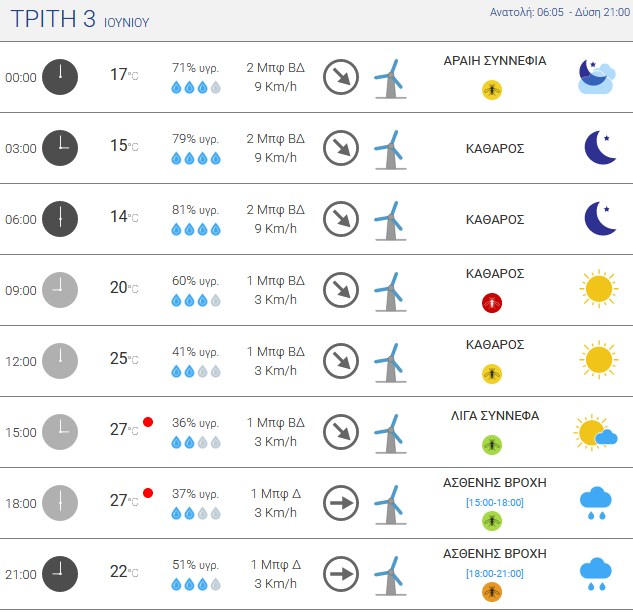
Task: Click the ΑΡΑΙΗ ΣΥΝΝΕΦΙΑ forecast label
Action: pyautogui.click(x=494, y=61)
